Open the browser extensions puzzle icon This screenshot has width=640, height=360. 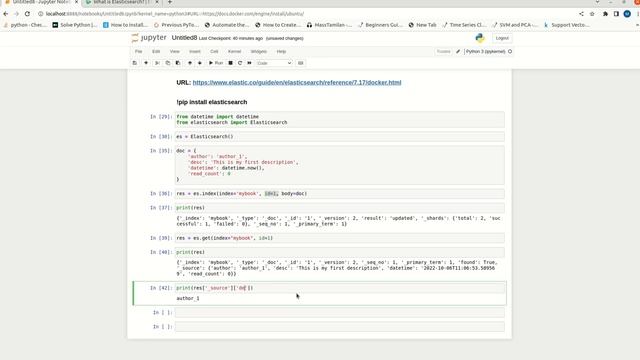(x=605, y=14)
